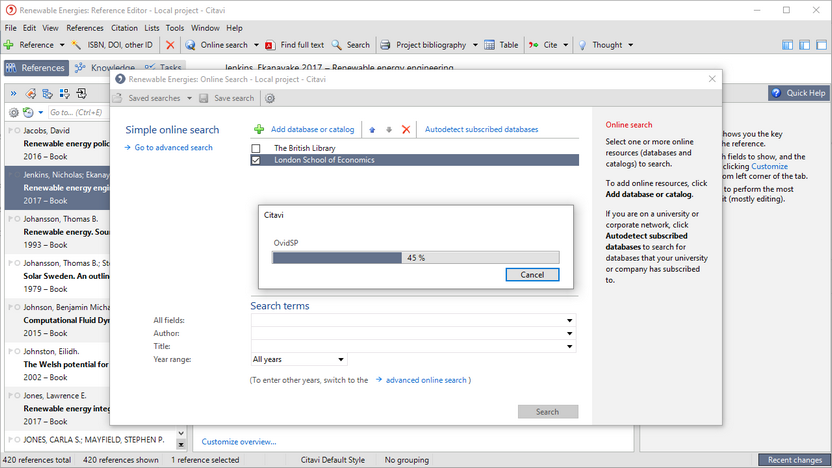The image size is (832, 468).
Task: Open the Online search dropdown arrow
Action: (x=256, y=45)
